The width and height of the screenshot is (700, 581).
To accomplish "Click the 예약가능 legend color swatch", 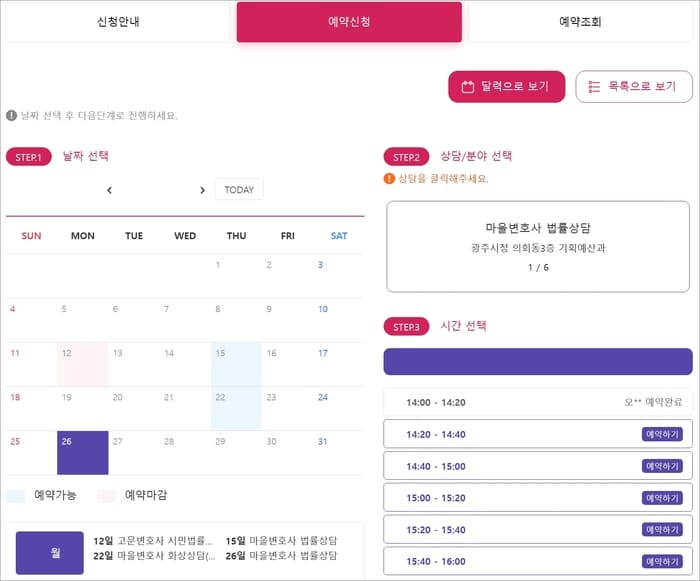I will coord(16,495).
